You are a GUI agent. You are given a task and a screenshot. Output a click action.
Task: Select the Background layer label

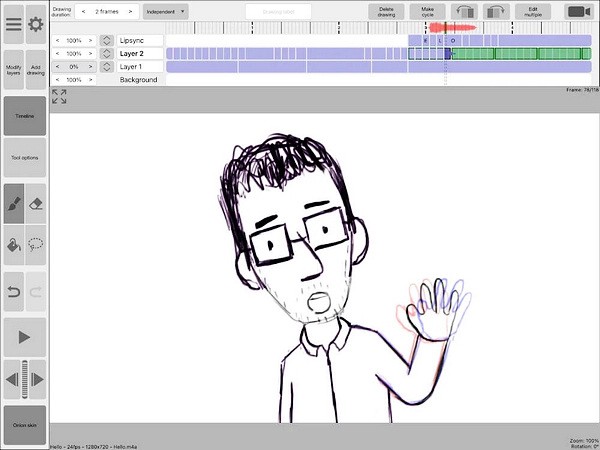pyautogui.click(x=139, y=79)
